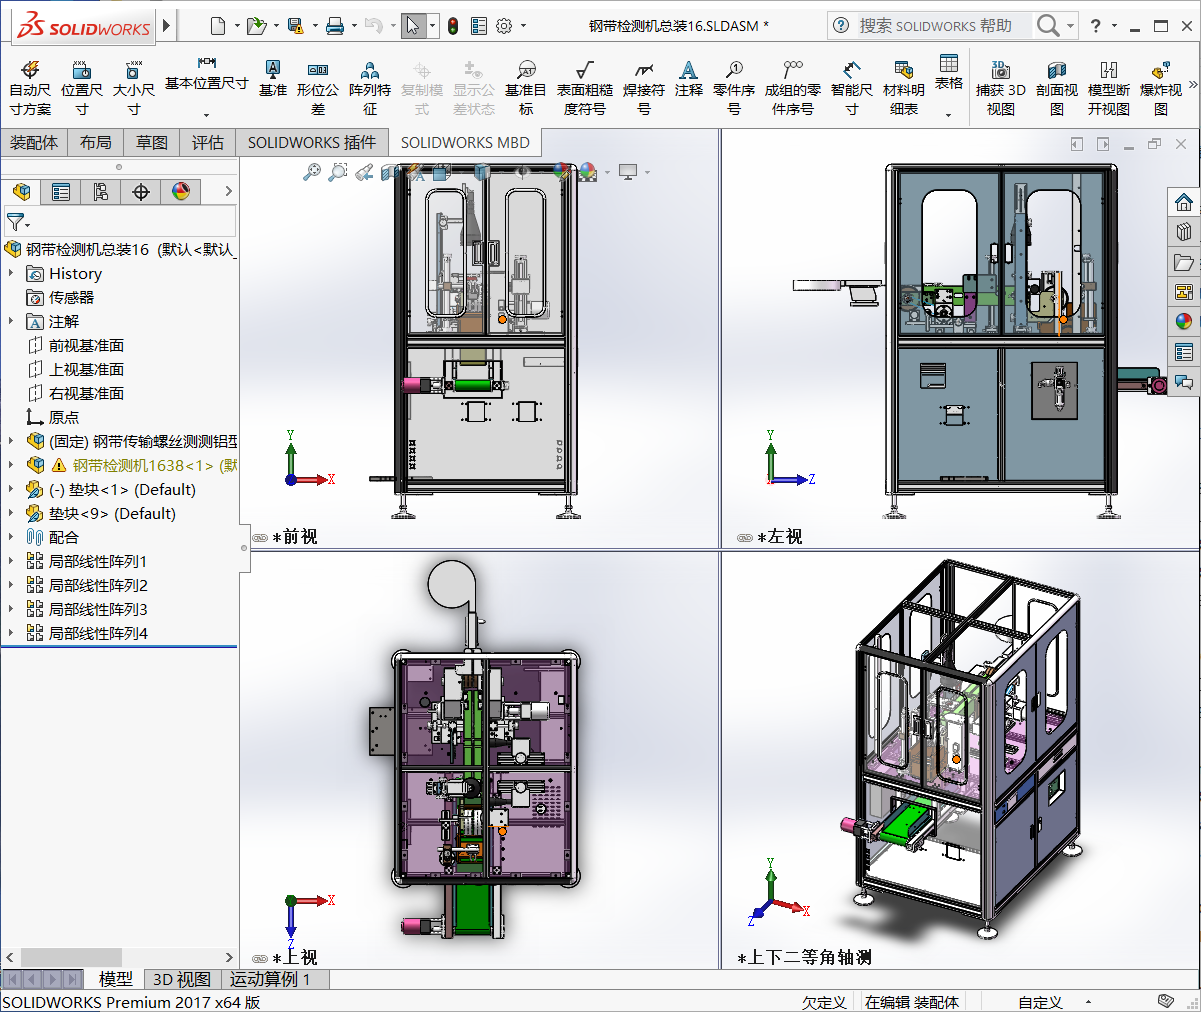Click the 模型断开视图 tool
This screenshot has width=1201, height=1012.
[x=1109, y=87]
